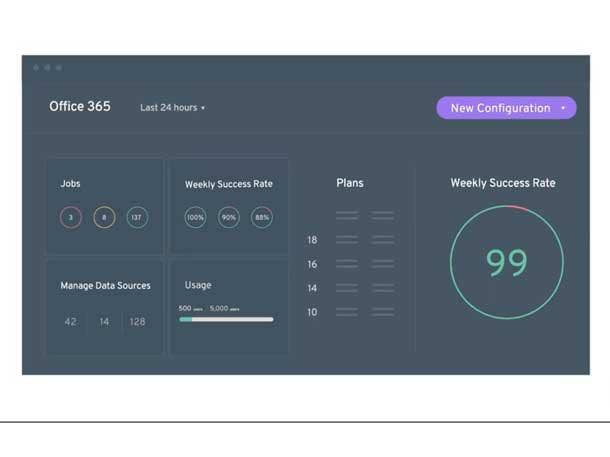Click the Jobs circle showing 8
The height and width of the screenshot is (457, 610).
click(x=104, y=217)
